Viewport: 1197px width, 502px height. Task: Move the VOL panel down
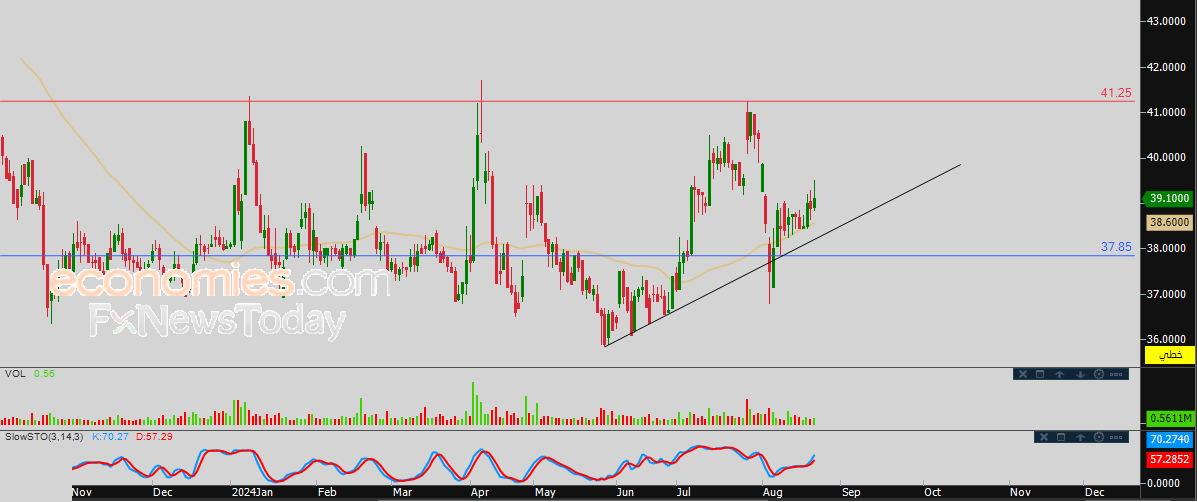(1080, 374)
